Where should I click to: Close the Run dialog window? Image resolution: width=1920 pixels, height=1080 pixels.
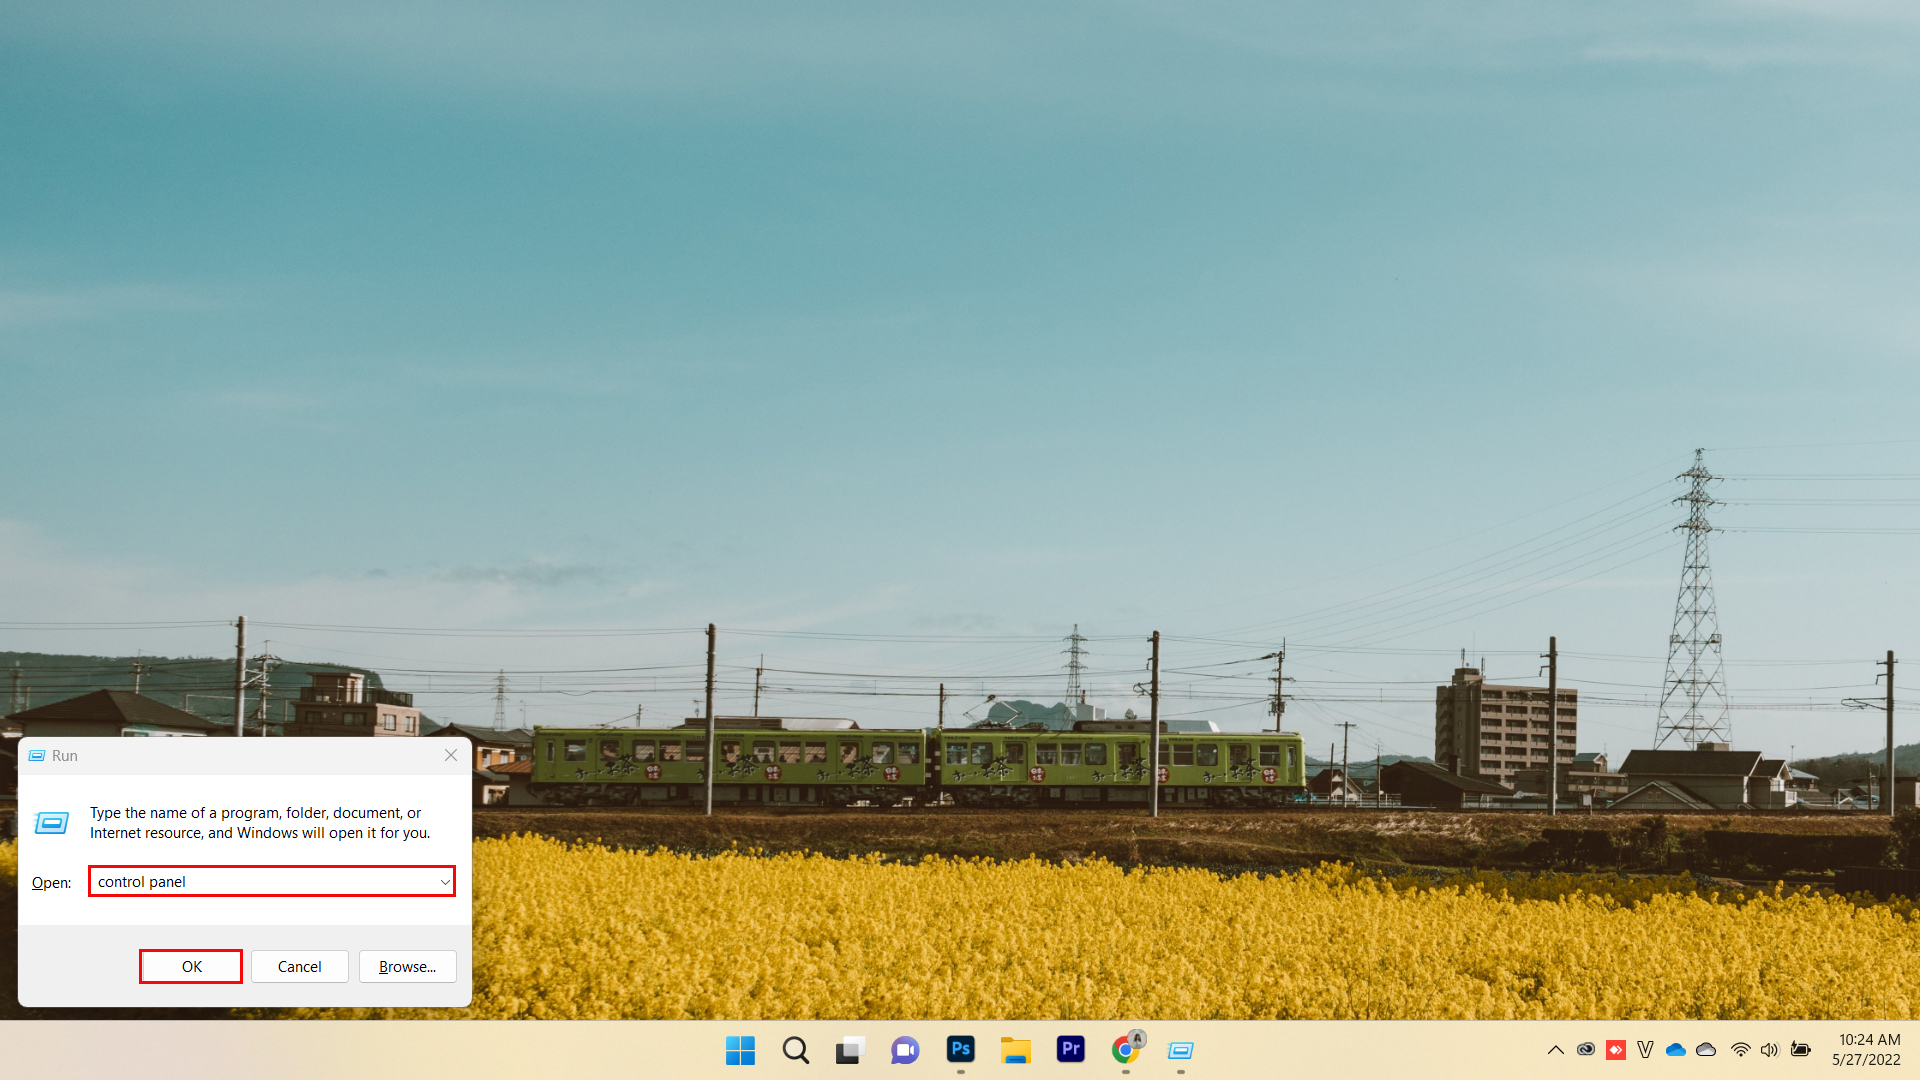[451, 755]
